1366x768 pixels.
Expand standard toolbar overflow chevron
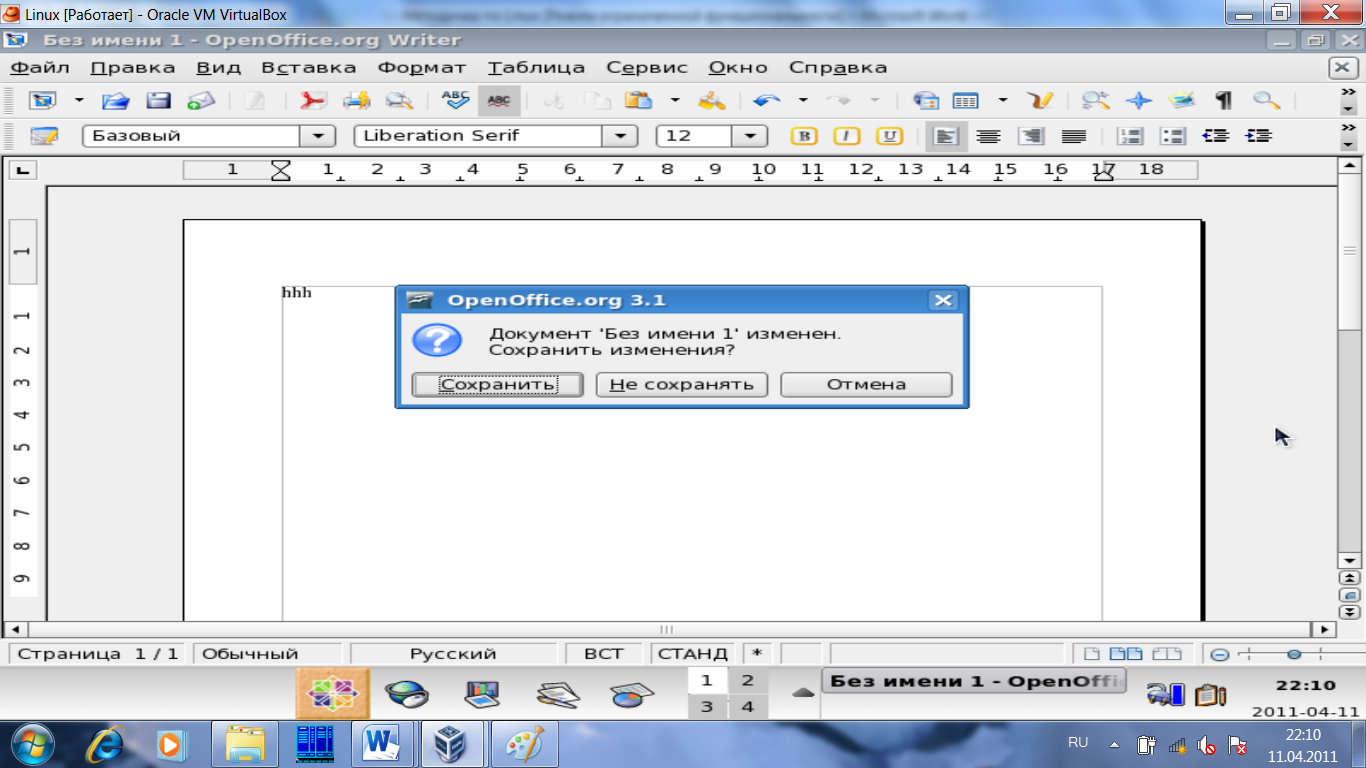click(x=1348, y=92)
